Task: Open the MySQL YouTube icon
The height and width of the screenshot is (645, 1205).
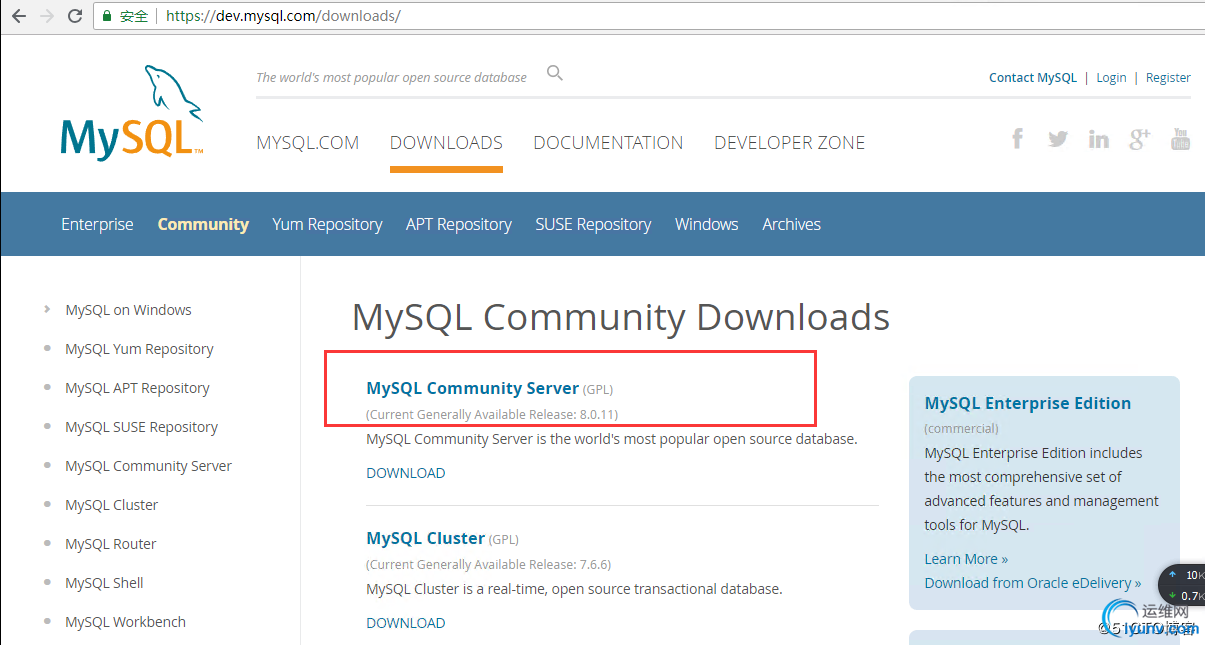Action: tap(1180, 139)
